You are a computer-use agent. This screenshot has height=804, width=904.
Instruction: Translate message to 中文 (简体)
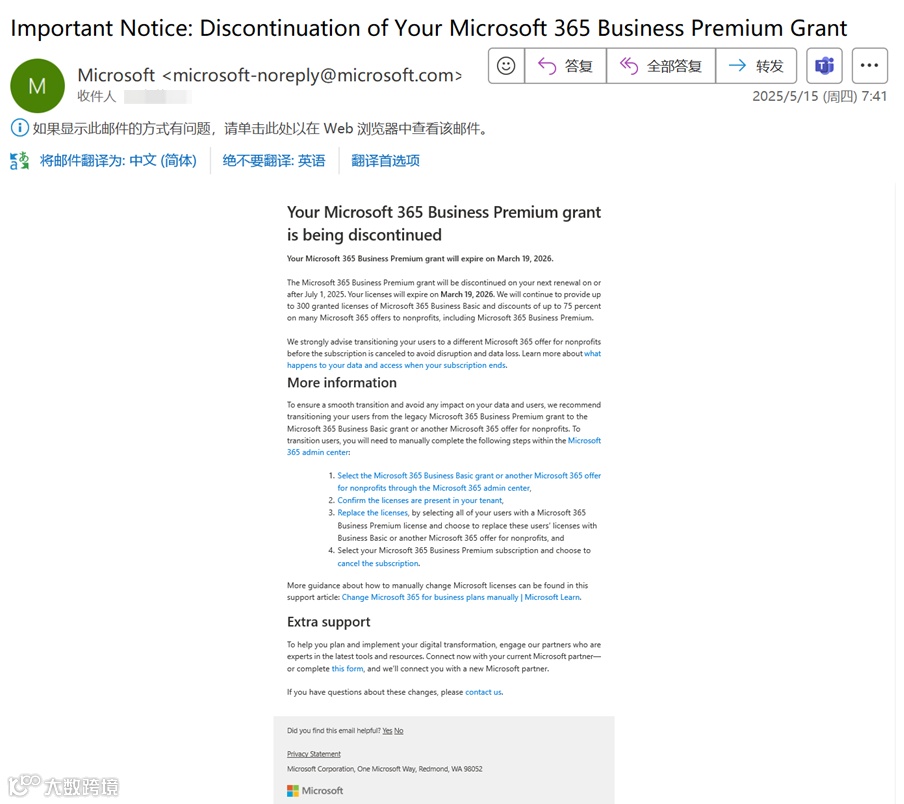pos(118,160)
